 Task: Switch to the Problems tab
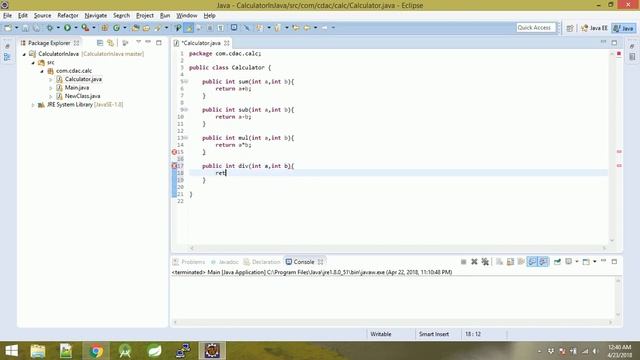click(x=189, y=262)
